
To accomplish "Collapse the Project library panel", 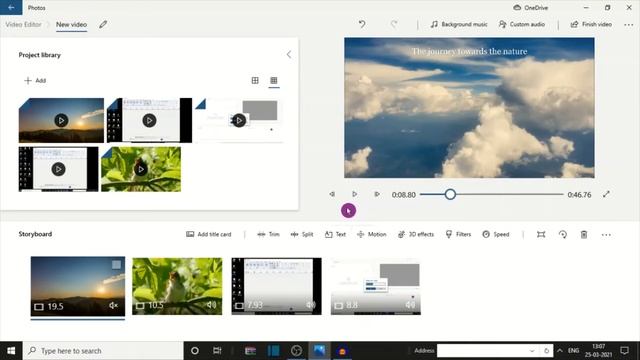I will pyautogui.click(x=289, y=55).
